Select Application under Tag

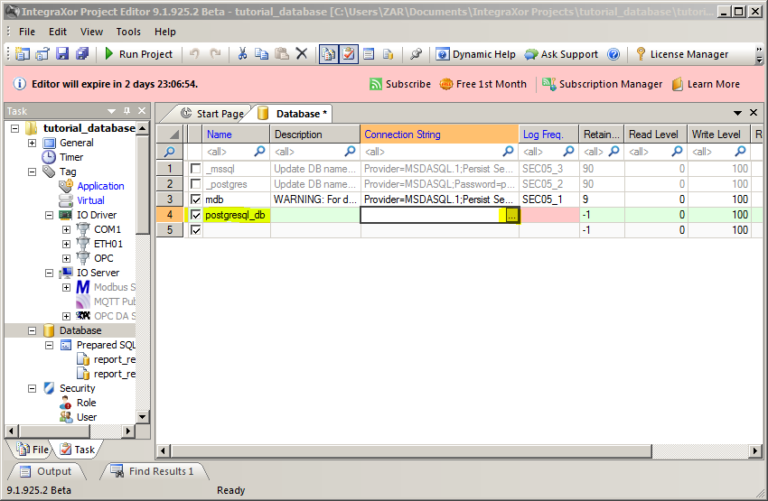(x=100, y=186)
